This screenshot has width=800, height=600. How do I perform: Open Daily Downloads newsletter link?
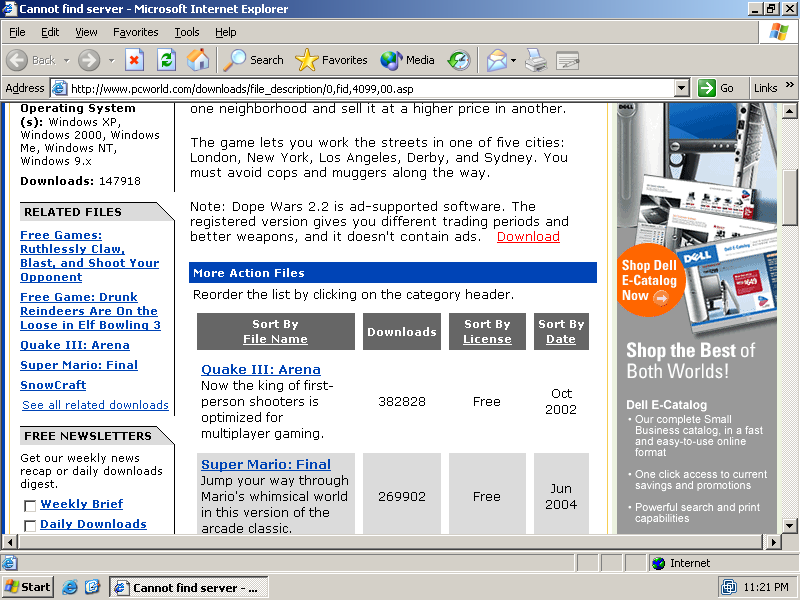pyautogui.click(x=93, y=524)
